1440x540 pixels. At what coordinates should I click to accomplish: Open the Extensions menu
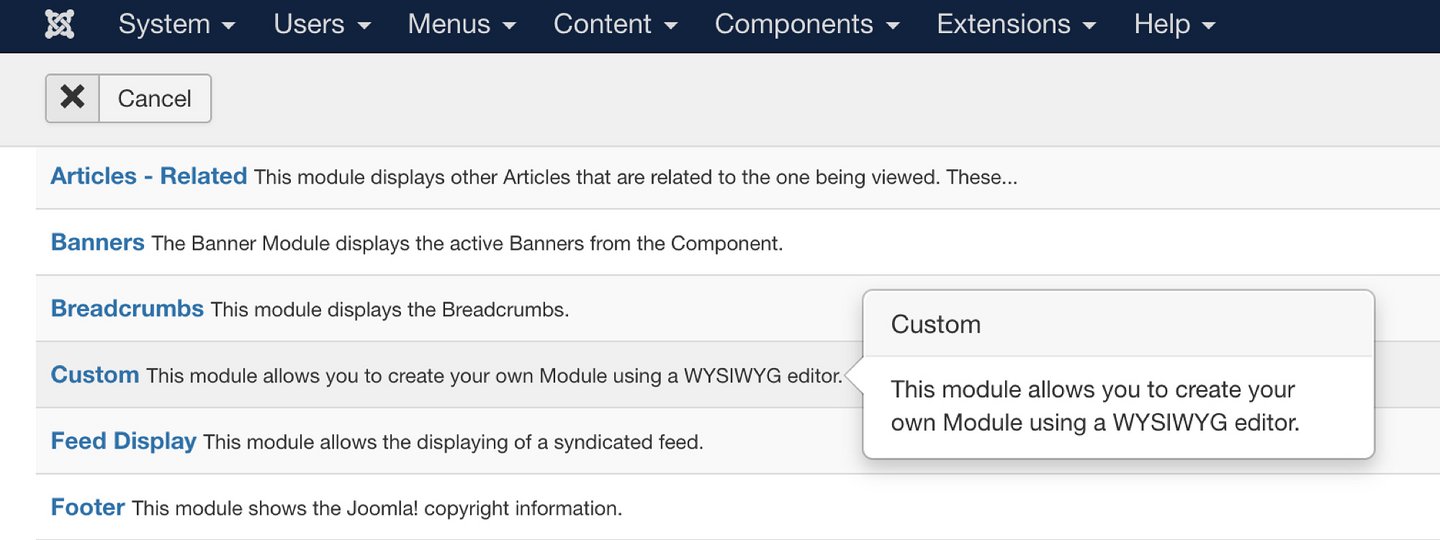coord(1016,24)
